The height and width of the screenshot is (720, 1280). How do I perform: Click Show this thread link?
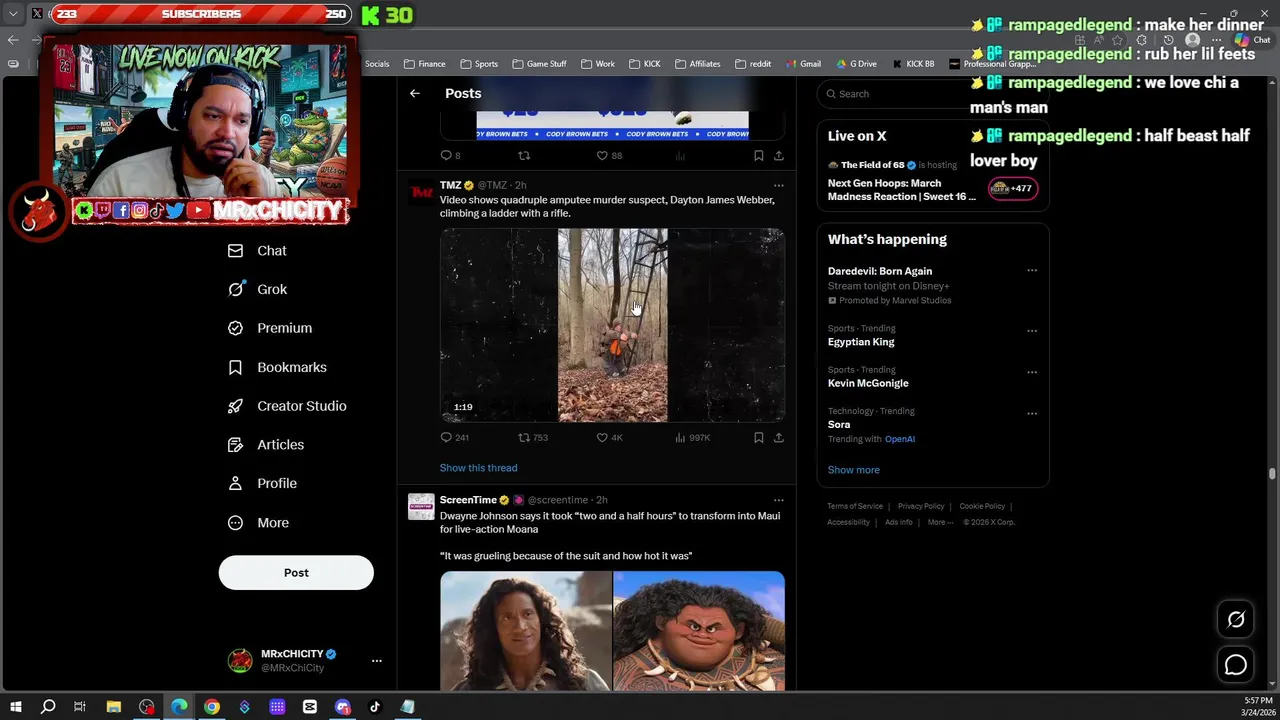(478, 468)
